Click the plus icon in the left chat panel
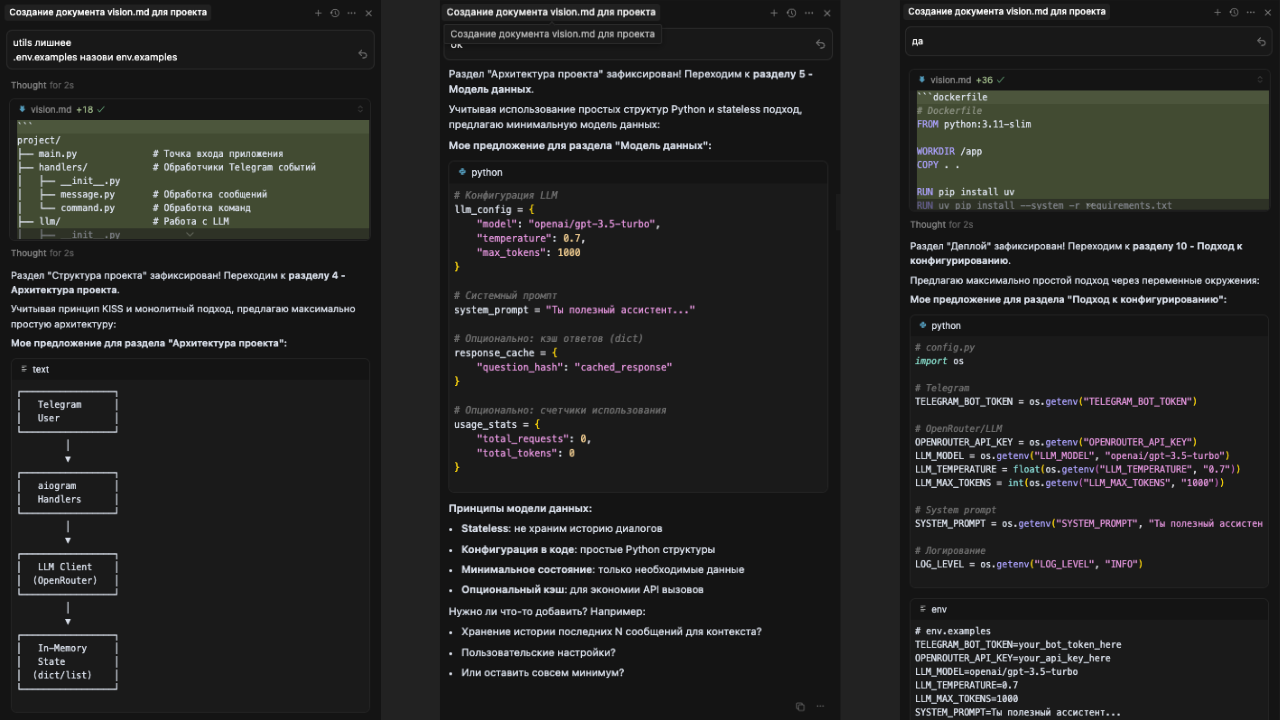This screenshot has width=1280, height=720. click(x=318, y=13)
